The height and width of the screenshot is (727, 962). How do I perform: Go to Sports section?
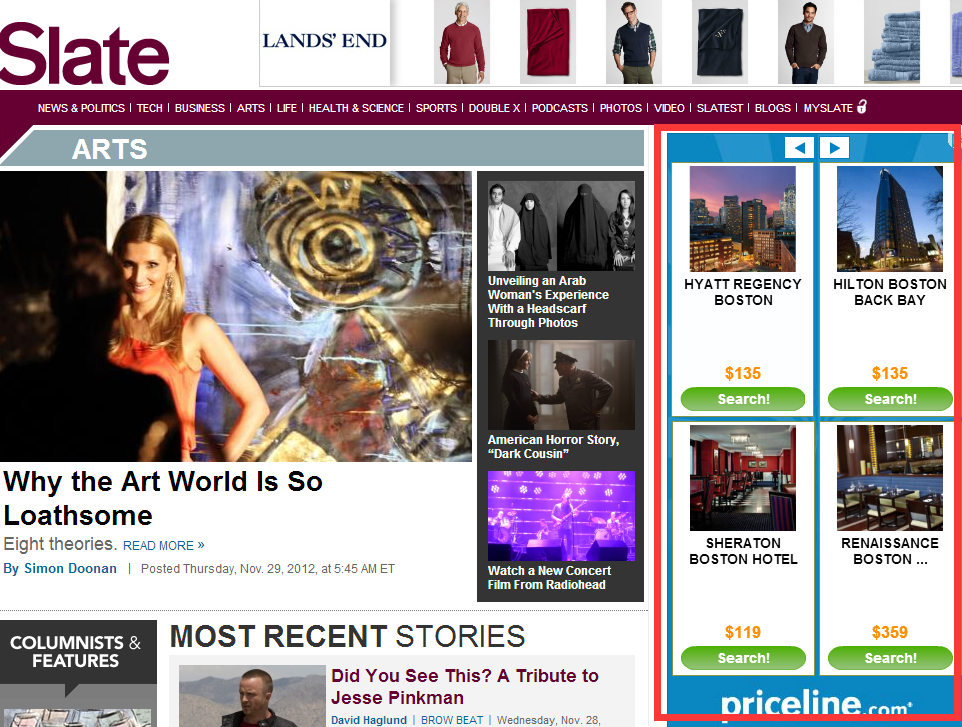pos(436,108)
